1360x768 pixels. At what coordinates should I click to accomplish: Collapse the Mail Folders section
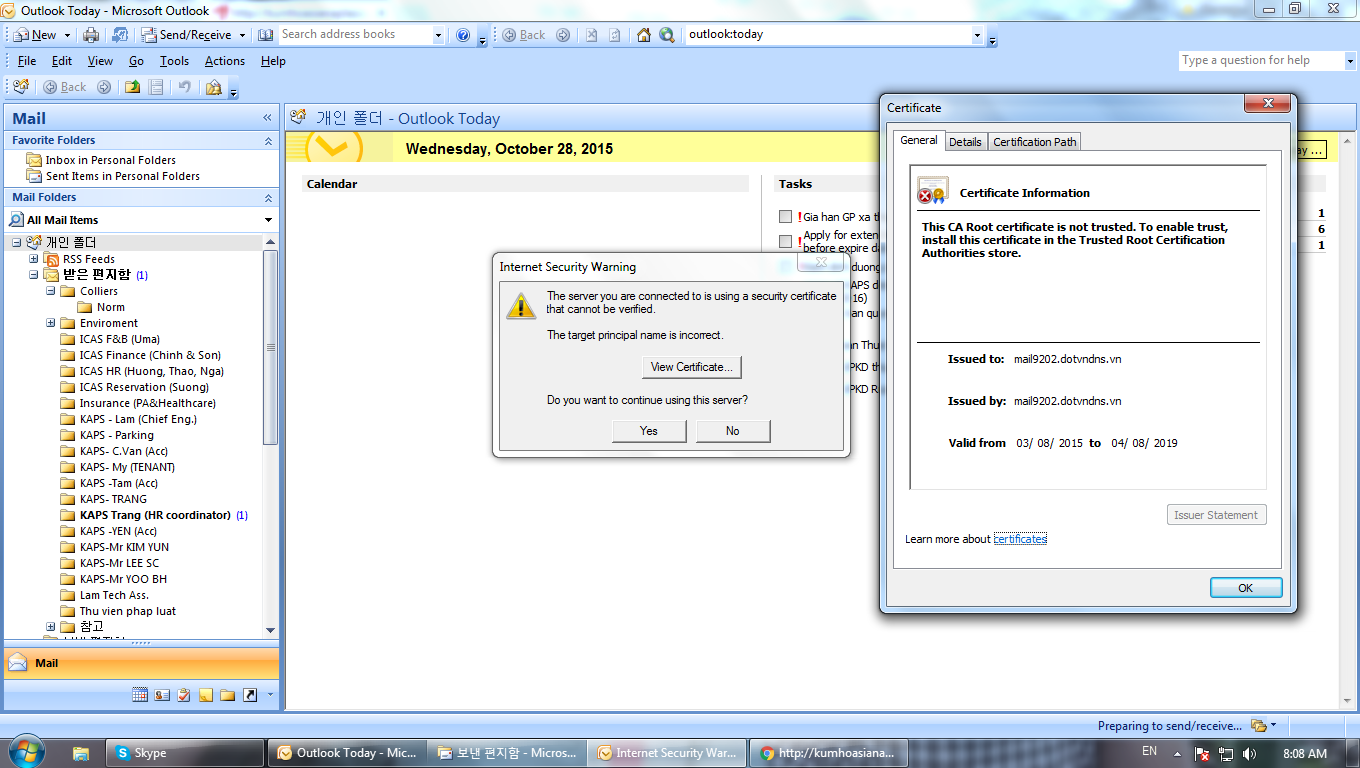(268, 198)
